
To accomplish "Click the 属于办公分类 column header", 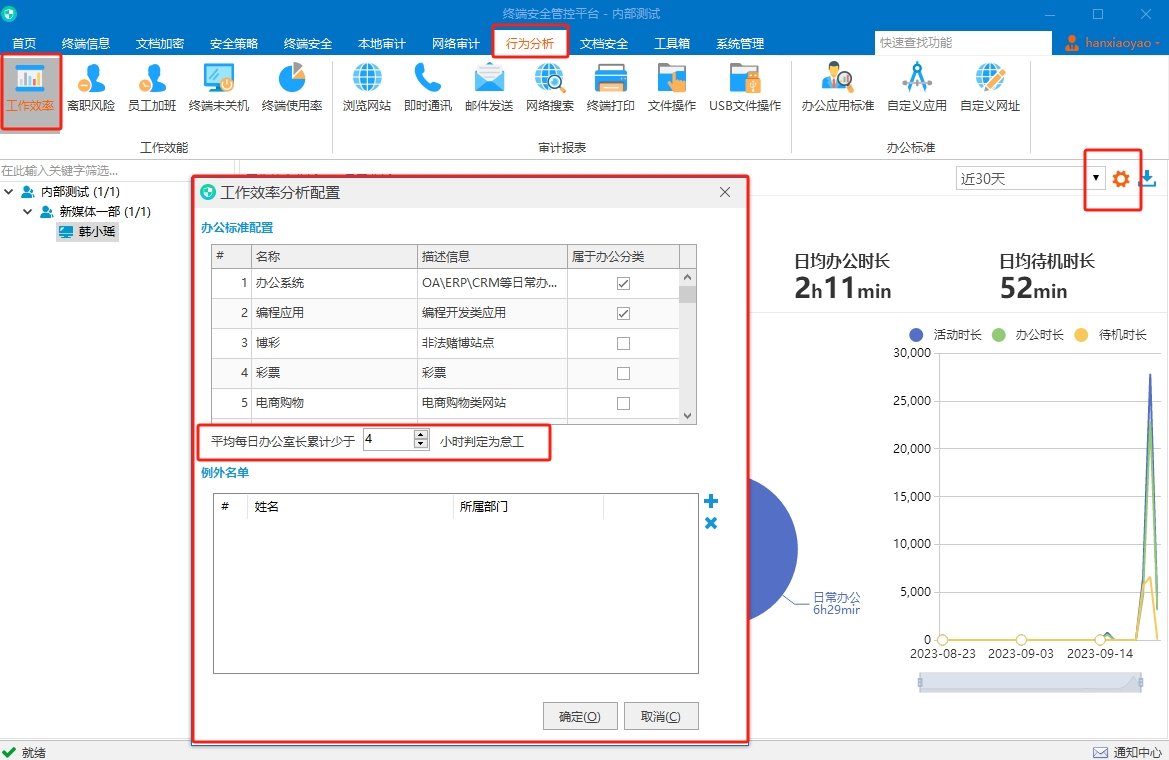I will pos(623,257).
